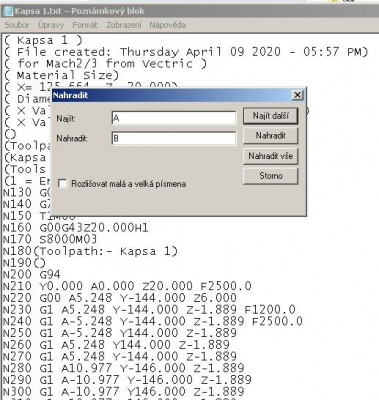Place cursor on line N200 G94

tap(32, 275)
